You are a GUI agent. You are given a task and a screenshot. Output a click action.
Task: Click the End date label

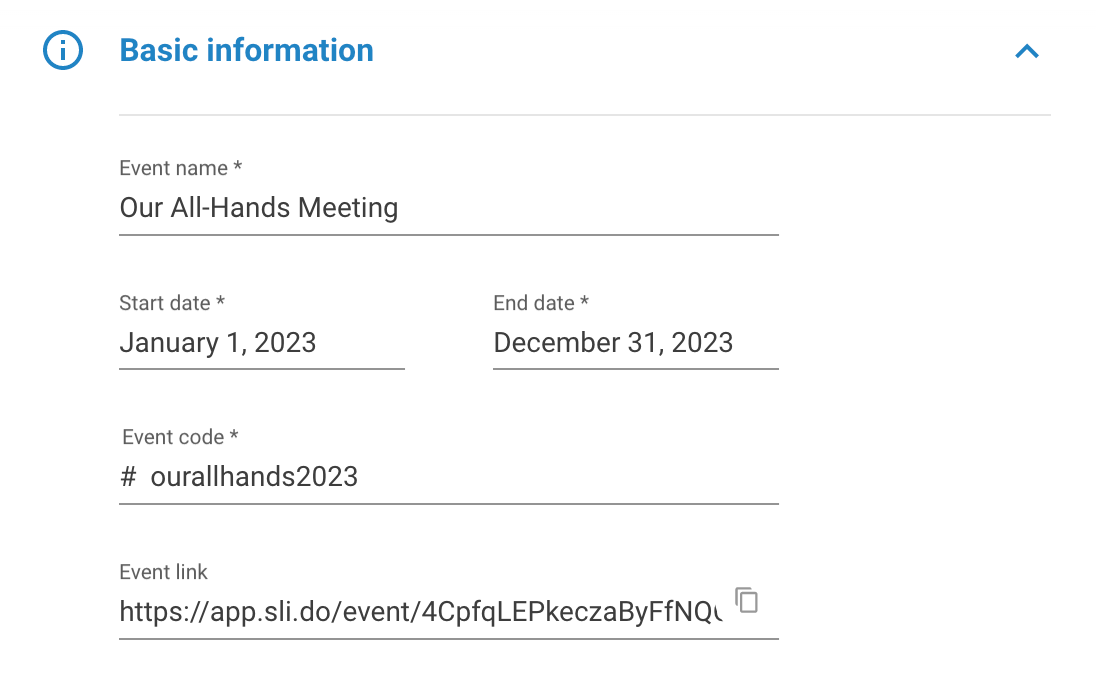pyautogui.click(x=534, y=303)
